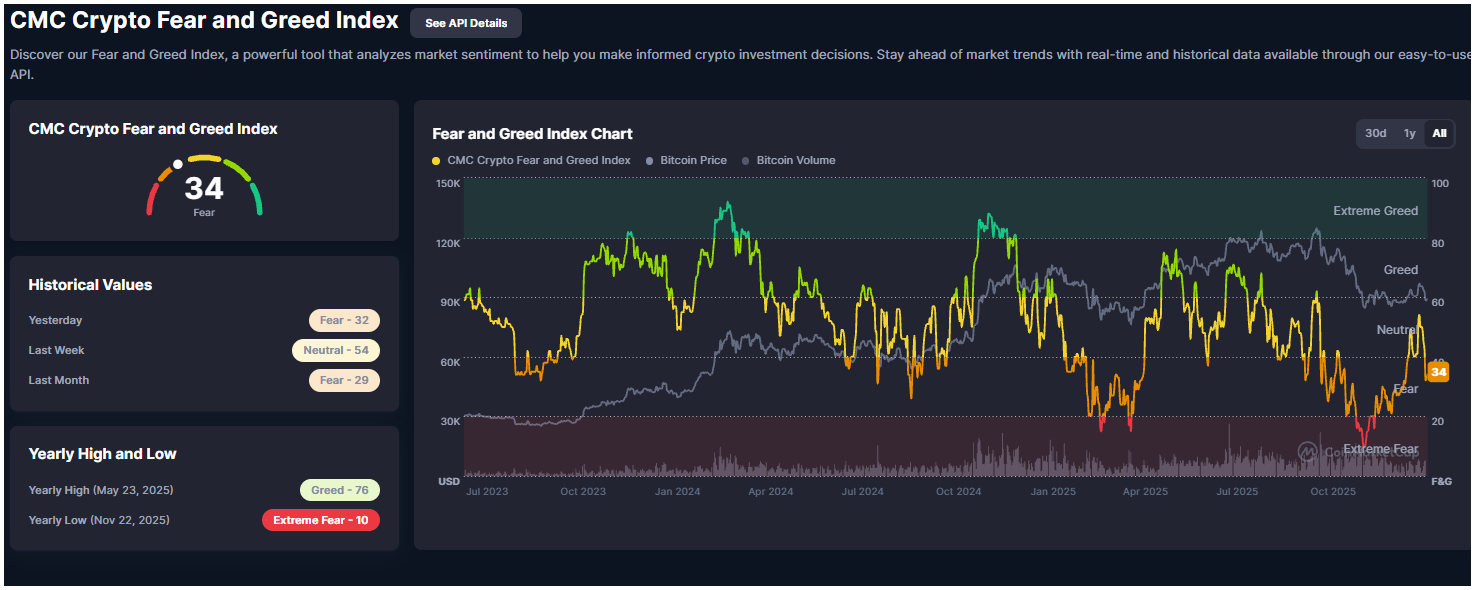Switch chart range to 1y
The height and width of the screenshot is (590, 1475).
click(1409, 134)
